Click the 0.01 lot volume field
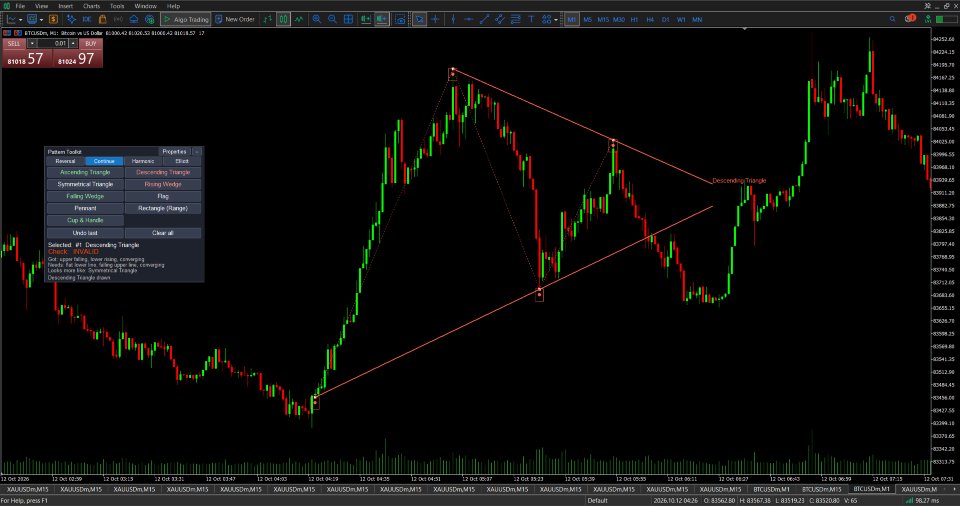Image resolution: width=960 pixels, height=506 pixels. (53, 43)
